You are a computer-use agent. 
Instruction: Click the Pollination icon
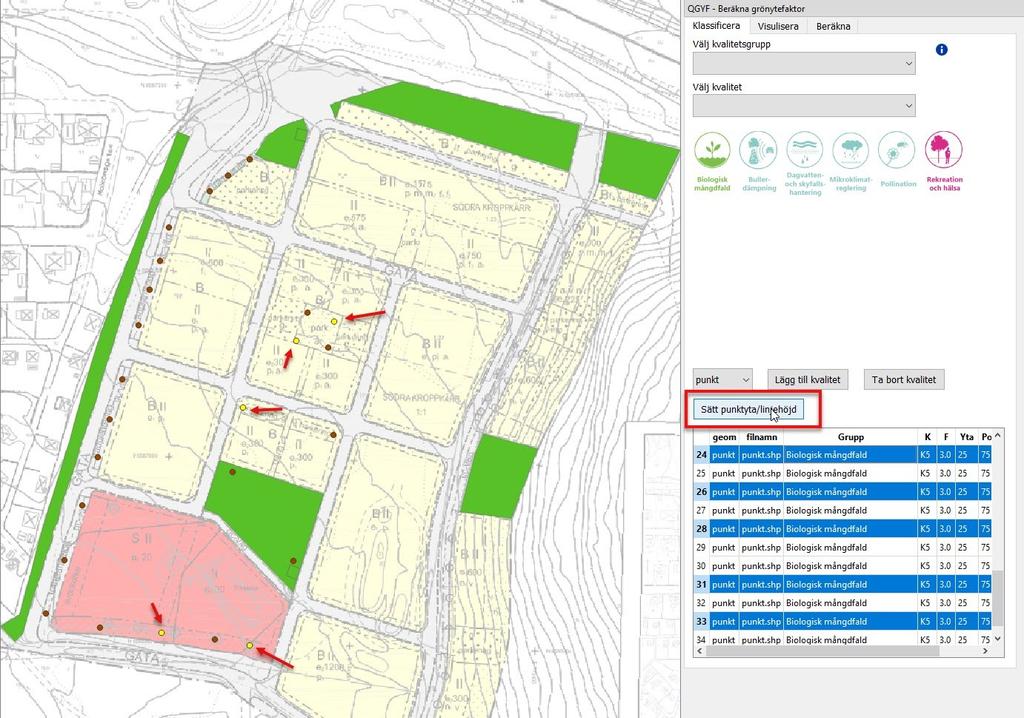[897, 150]
